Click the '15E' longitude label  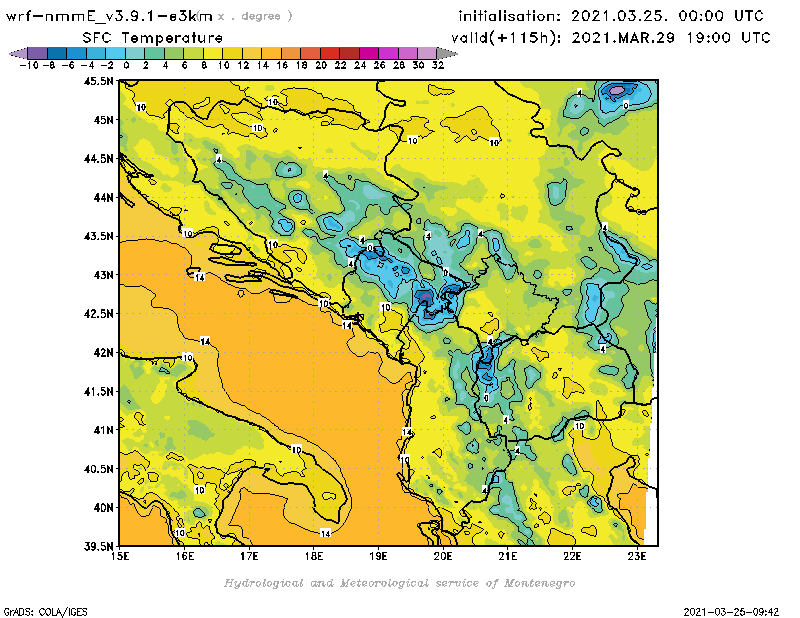click(120, 556)
